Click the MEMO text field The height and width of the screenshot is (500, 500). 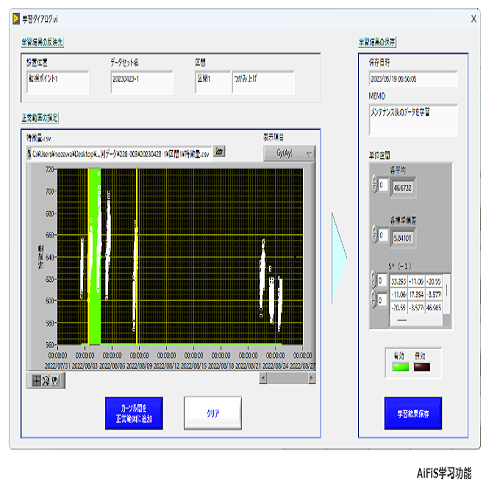tap(413, 120)
